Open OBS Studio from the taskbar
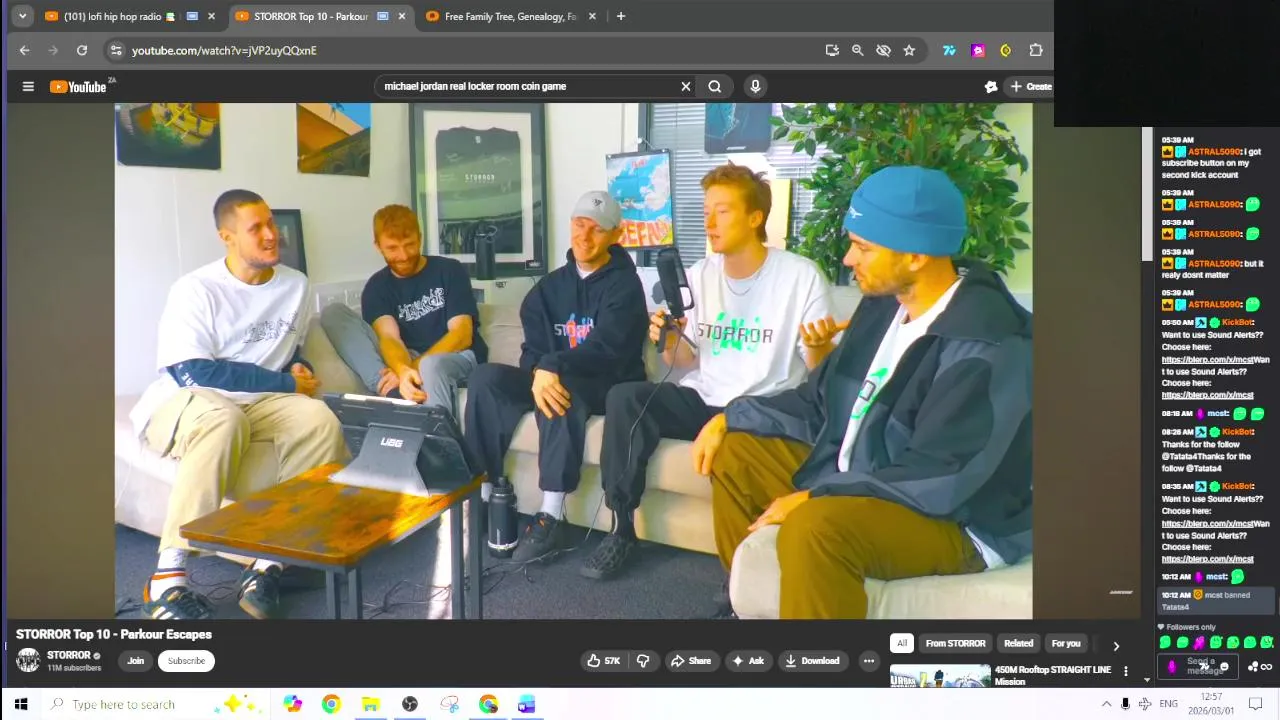This screenshot has height=720, width=1280. click(x=409, y=704)
